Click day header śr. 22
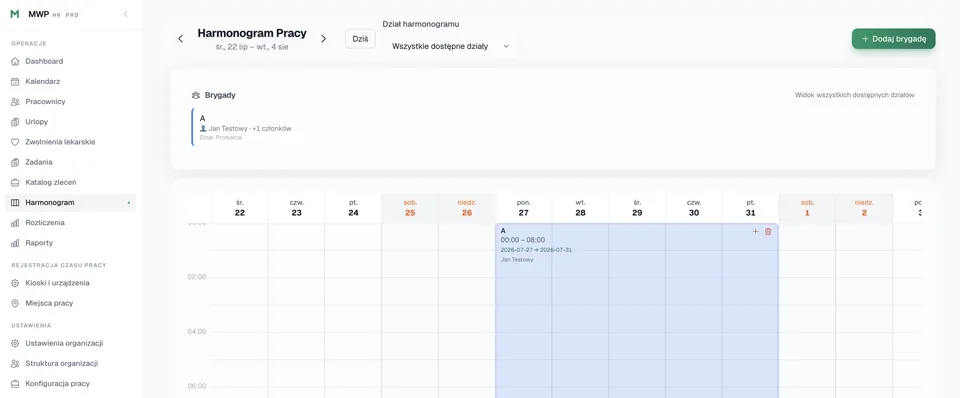960x398 pixels. (x=239, y=208)
